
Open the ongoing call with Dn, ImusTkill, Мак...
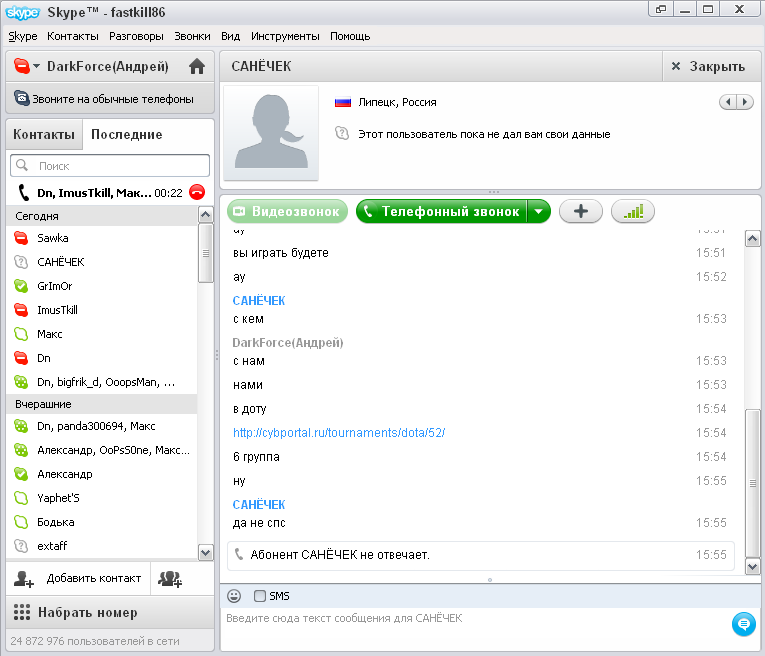(x=101, y=193)
